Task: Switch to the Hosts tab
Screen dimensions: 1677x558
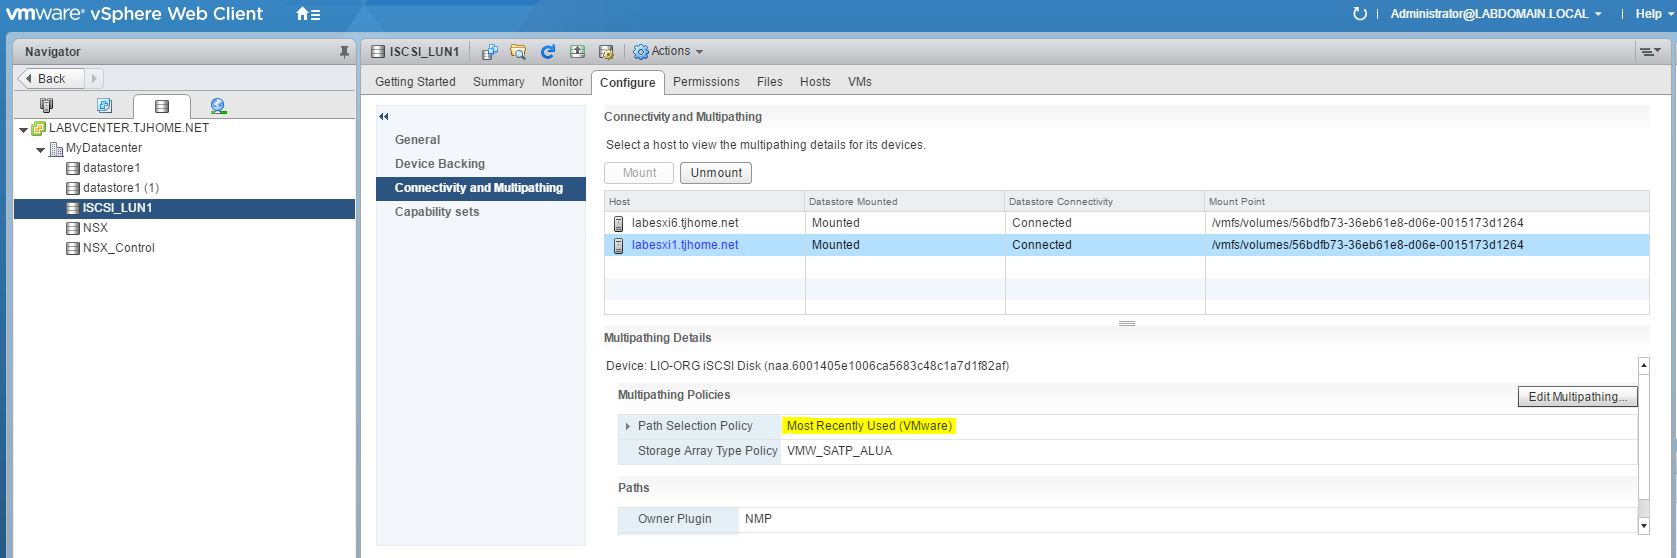Action: [815, 82]
